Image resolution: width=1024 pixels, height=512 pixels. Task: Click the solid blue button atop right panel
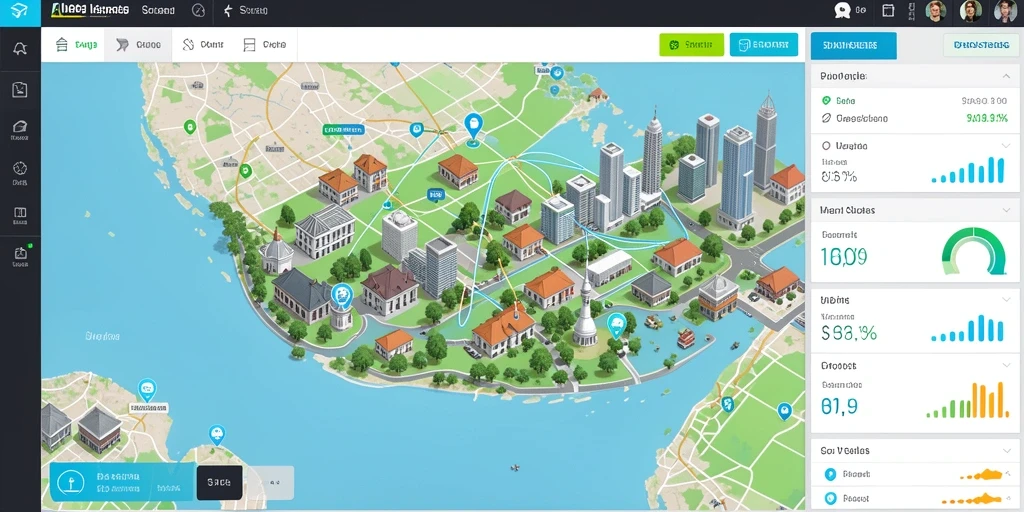854,46
